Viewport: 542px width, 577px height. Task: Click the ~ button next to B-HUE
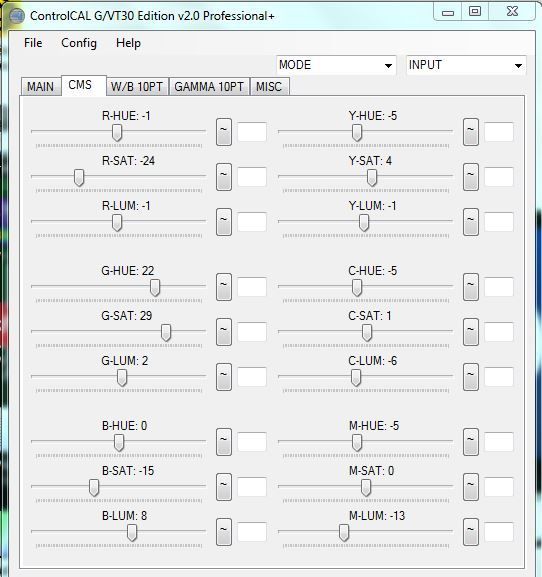[224, 442]
